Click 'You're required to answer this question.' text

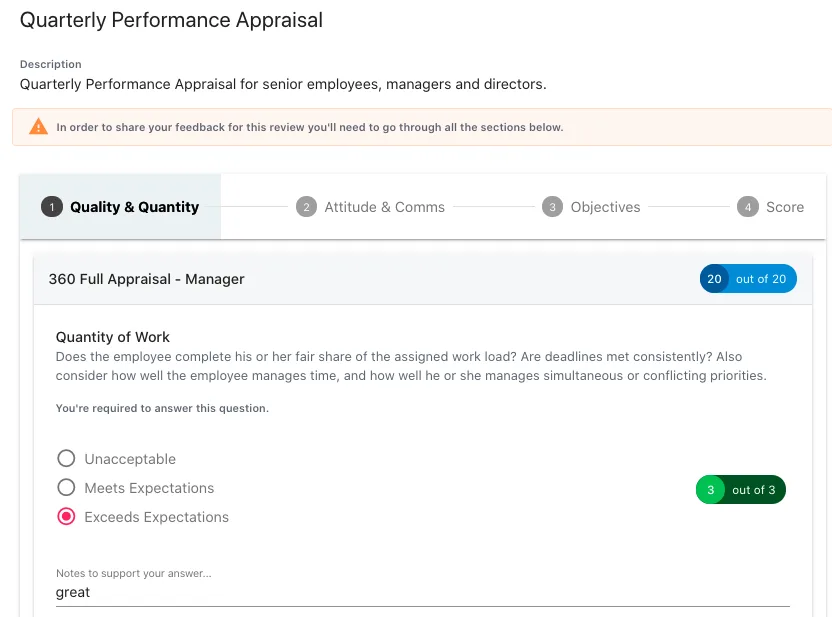click(162, 408)
